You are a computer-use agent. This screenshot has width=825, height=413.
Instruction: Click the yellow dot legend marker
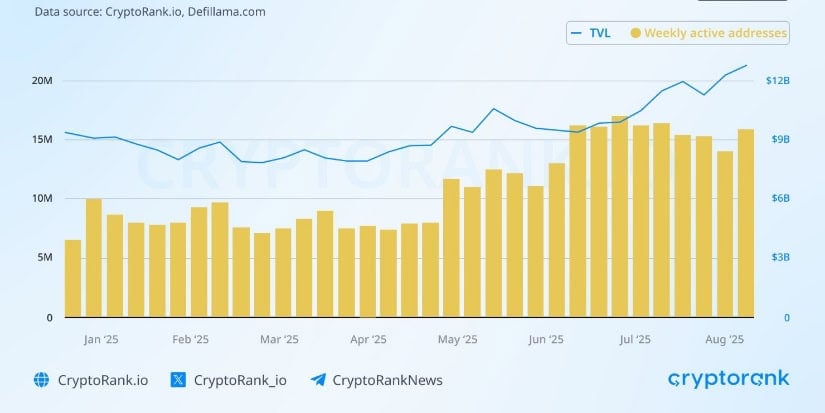(636, 33)
